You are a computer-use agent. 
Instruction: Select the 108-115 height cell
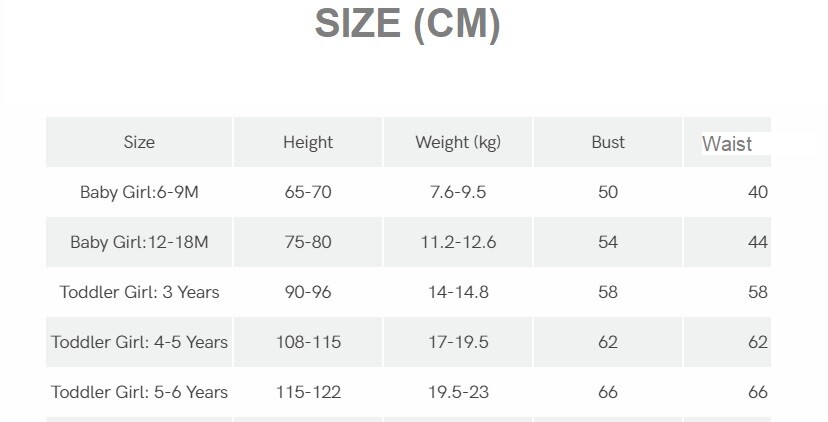coord(308,342)
